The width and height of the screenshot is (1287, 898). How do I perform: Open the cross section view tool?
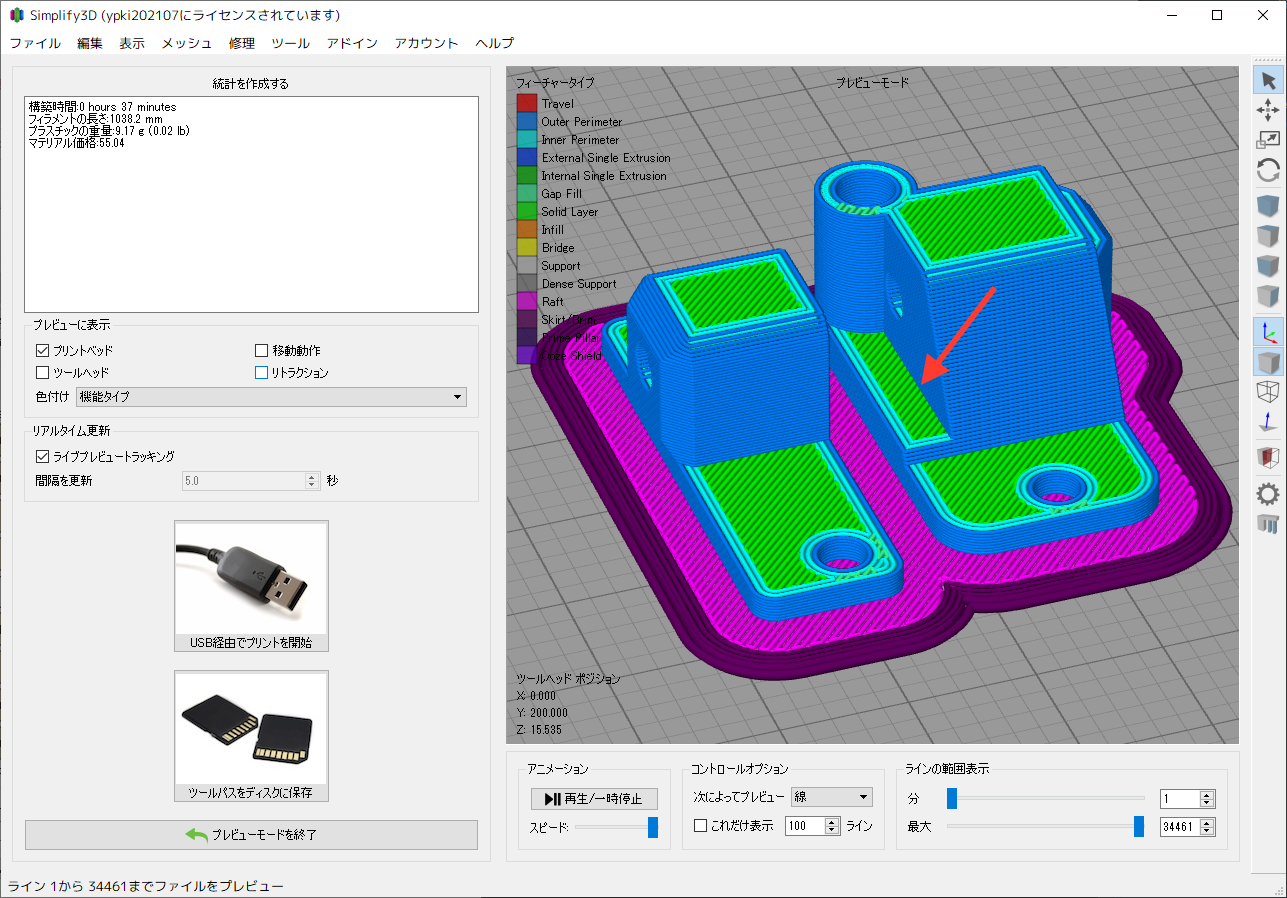pyautogui.click(x=1268, y=457)
